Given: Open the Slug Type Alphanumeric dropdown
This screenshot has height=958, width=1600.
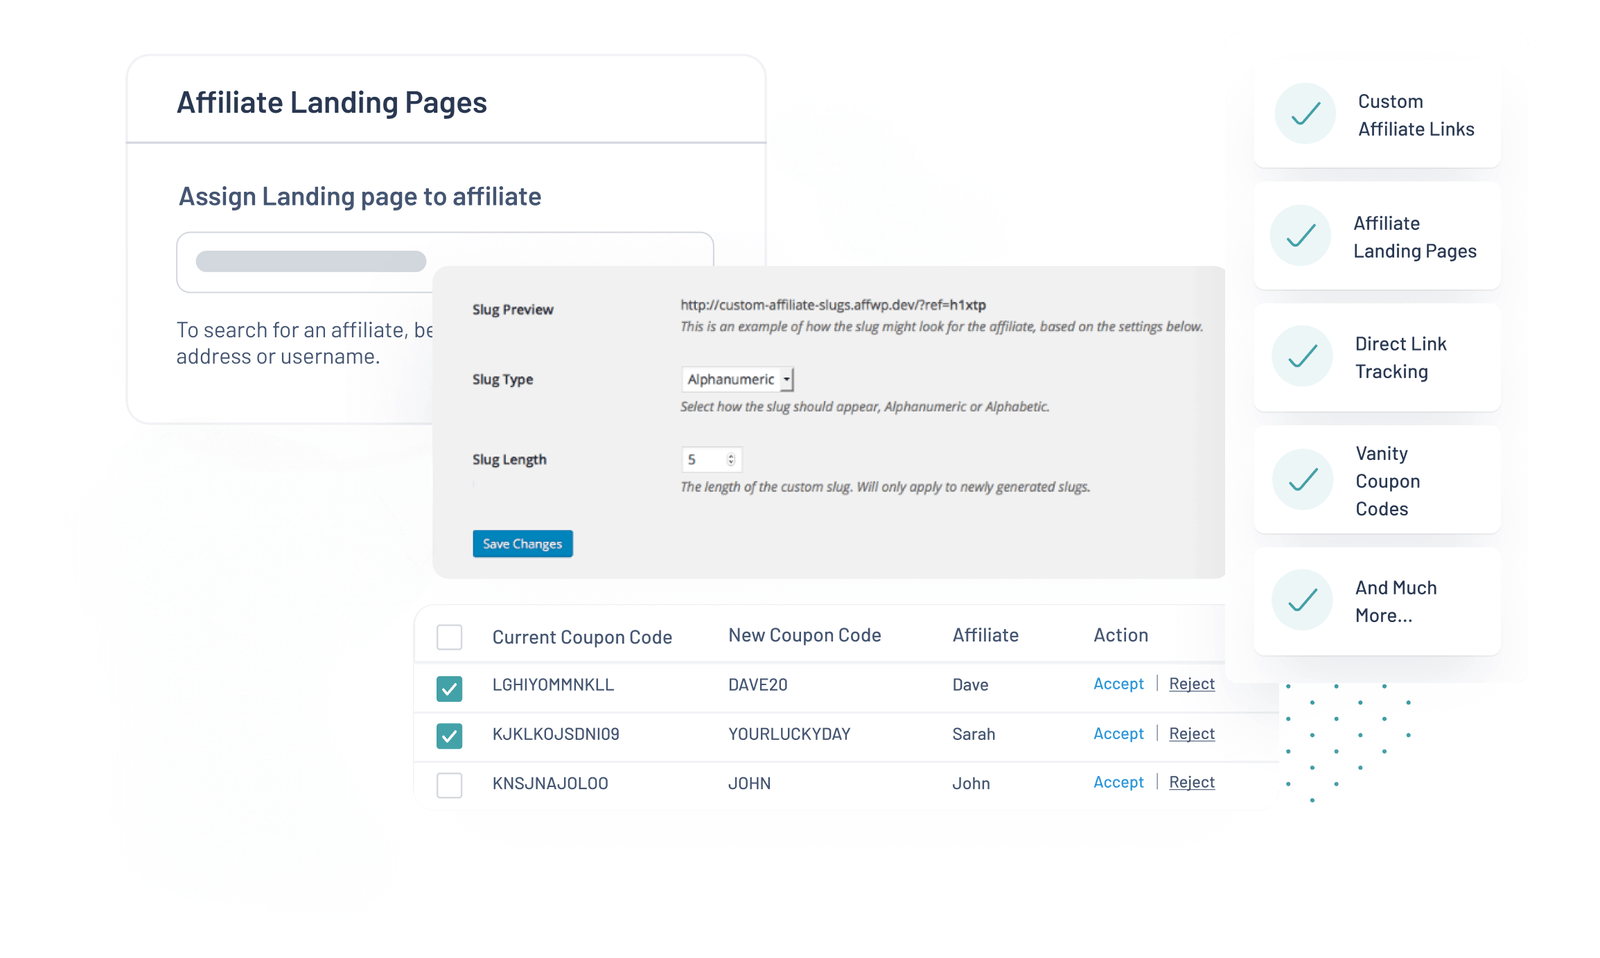Looking at the screenshot, I should coord(737,380).
